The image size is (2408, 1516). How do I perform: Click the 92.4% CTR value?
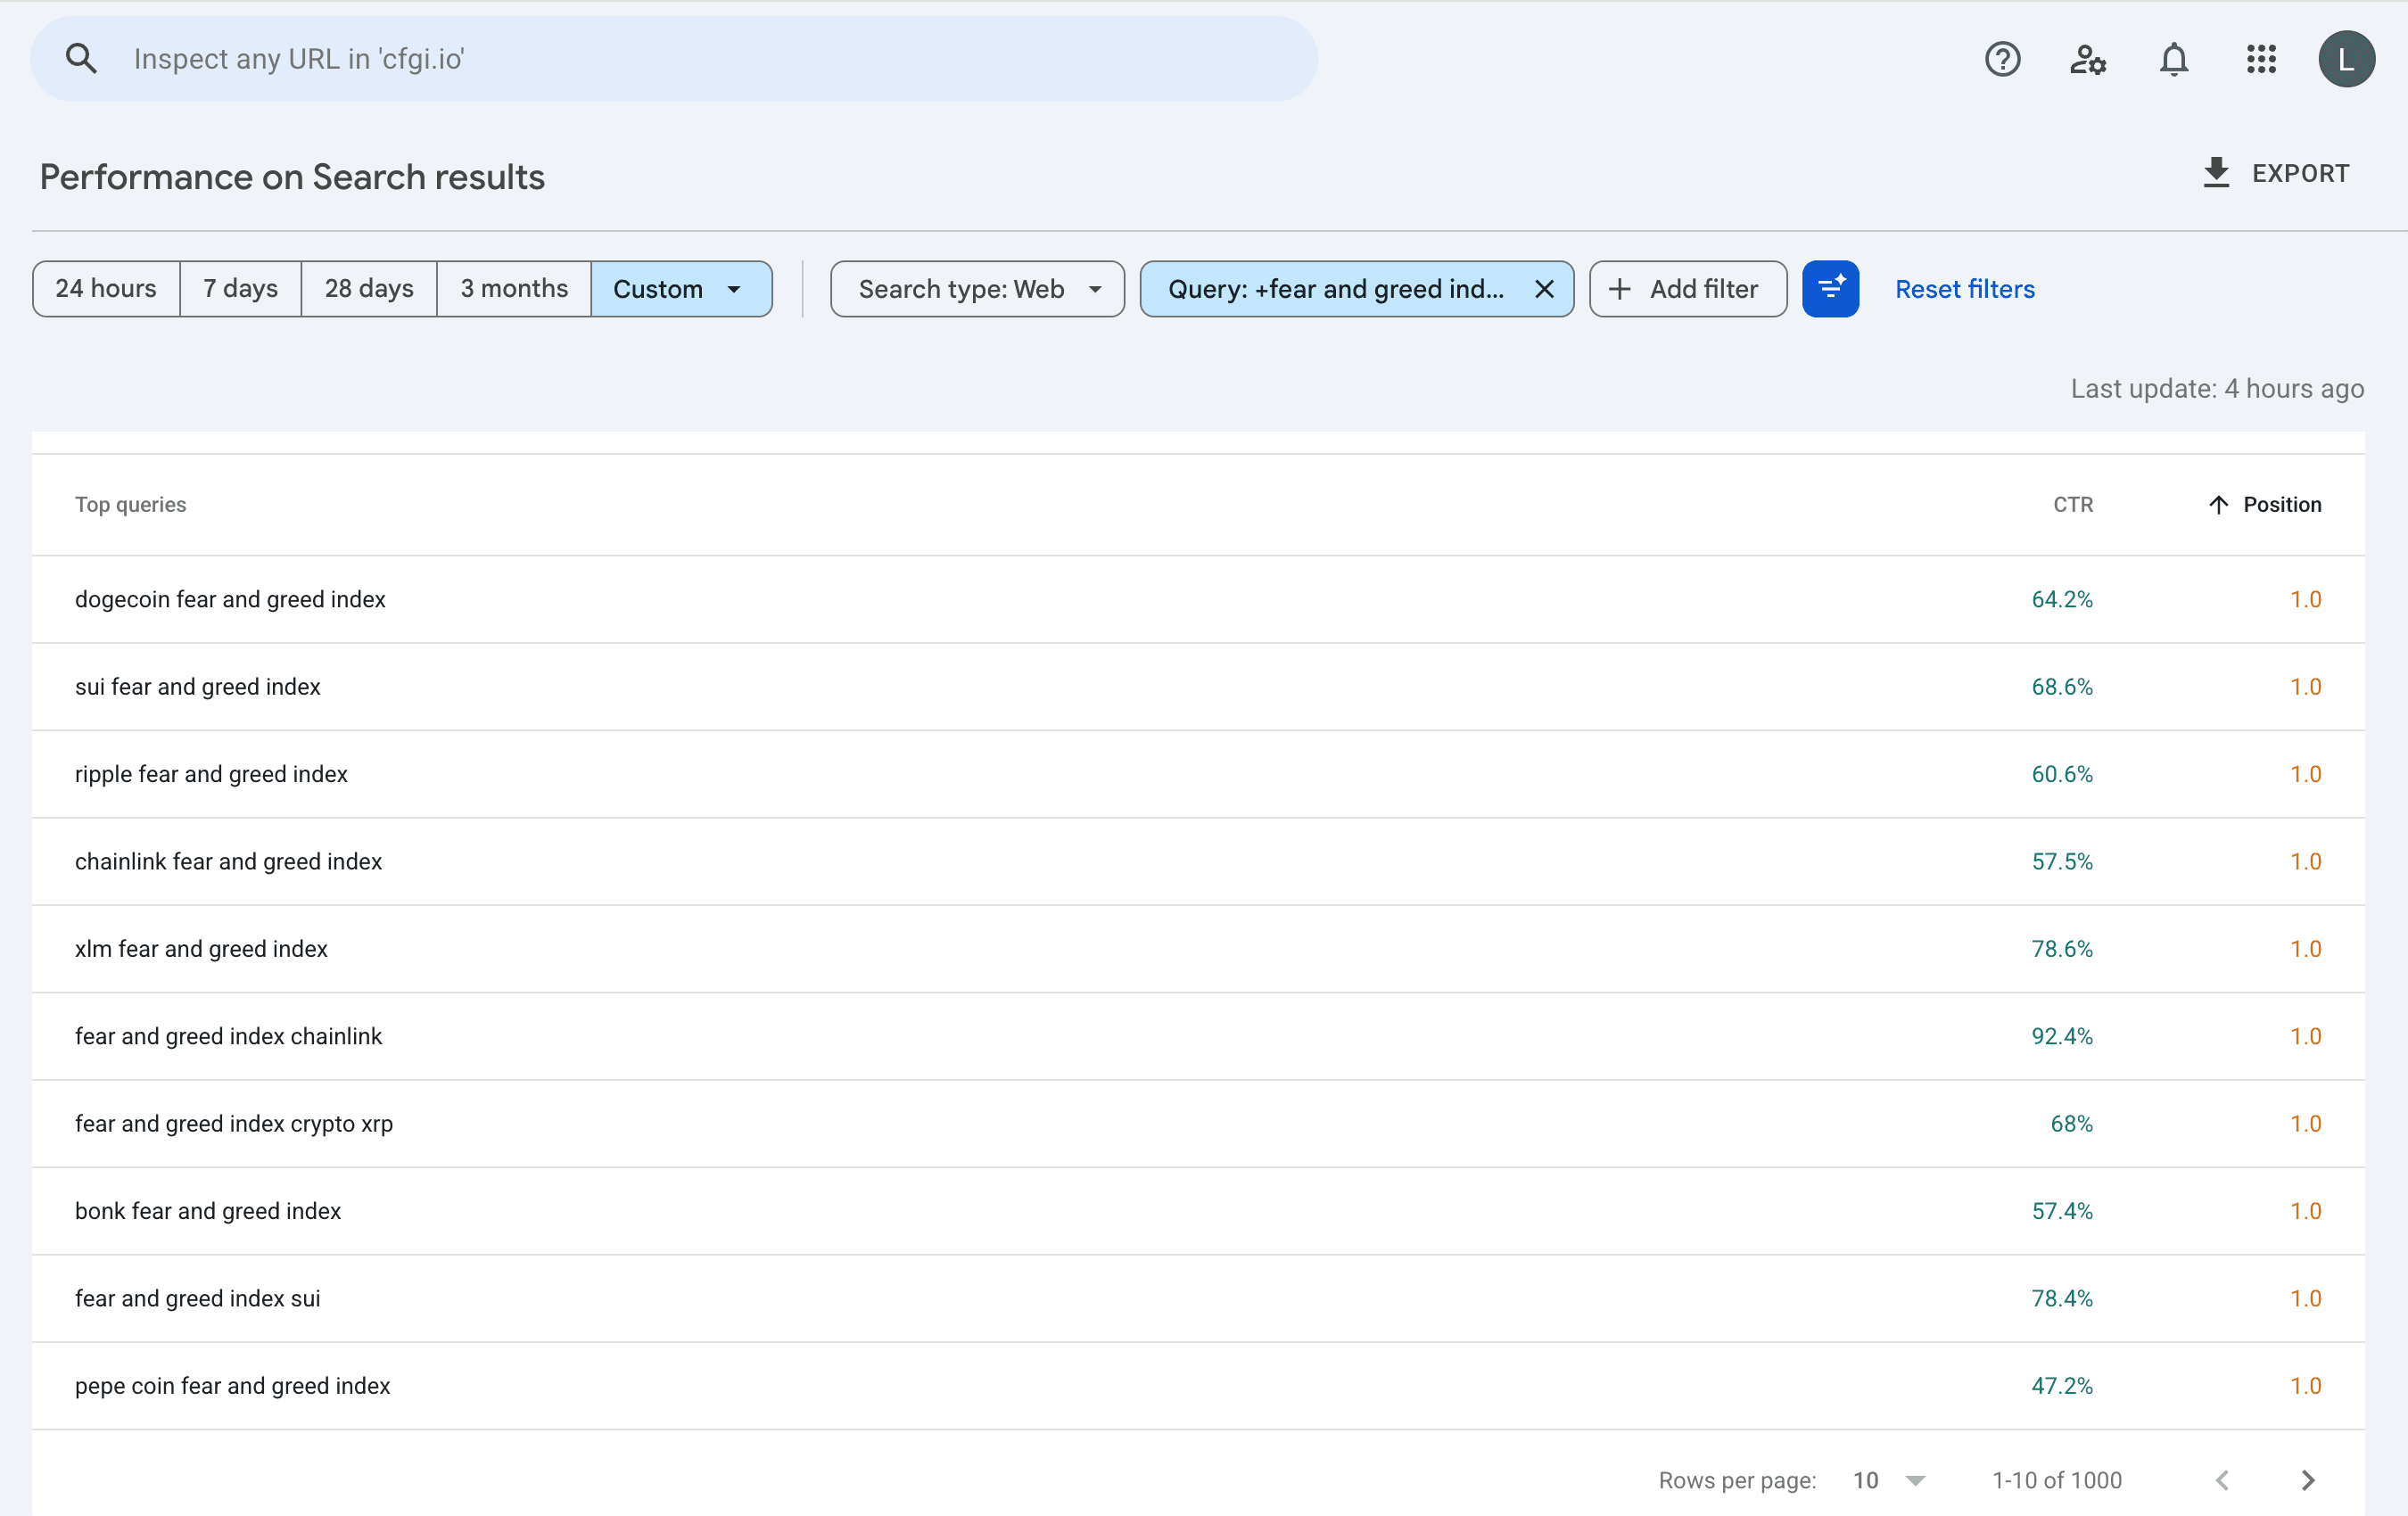[x=2062, y=1036]
